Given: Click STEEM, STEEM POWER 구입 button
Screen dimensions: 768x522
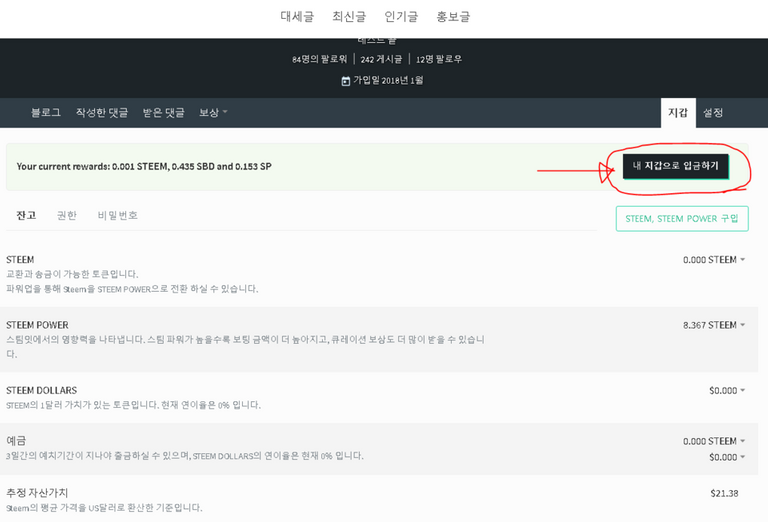Looking at the screenshot, I should tap(682, 218).
